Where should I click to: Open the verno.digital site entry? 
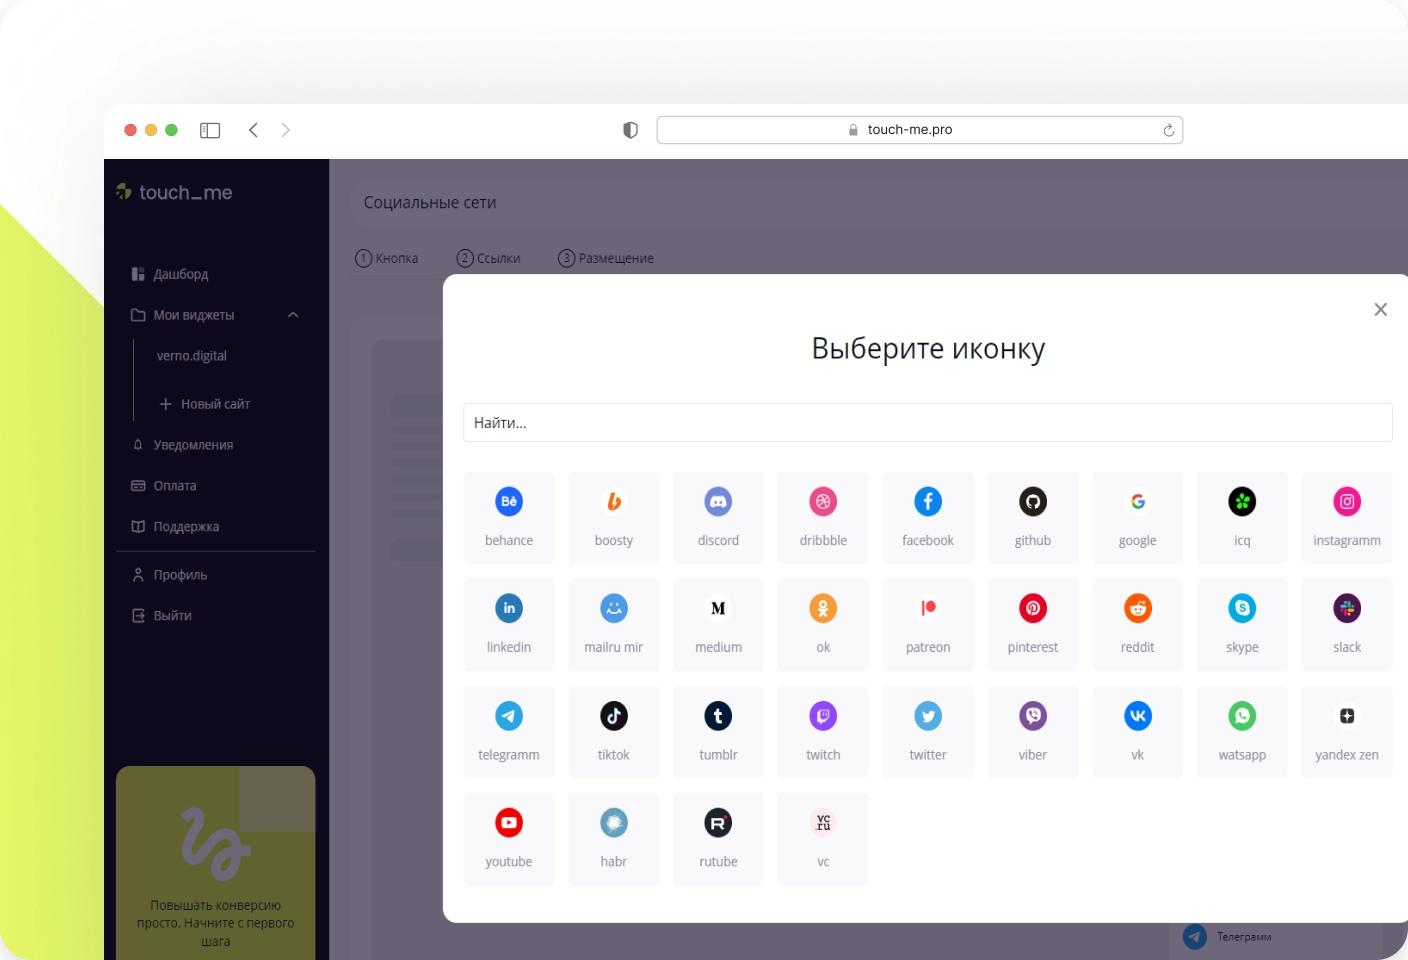pyautogui.click(x=192, y=356)
